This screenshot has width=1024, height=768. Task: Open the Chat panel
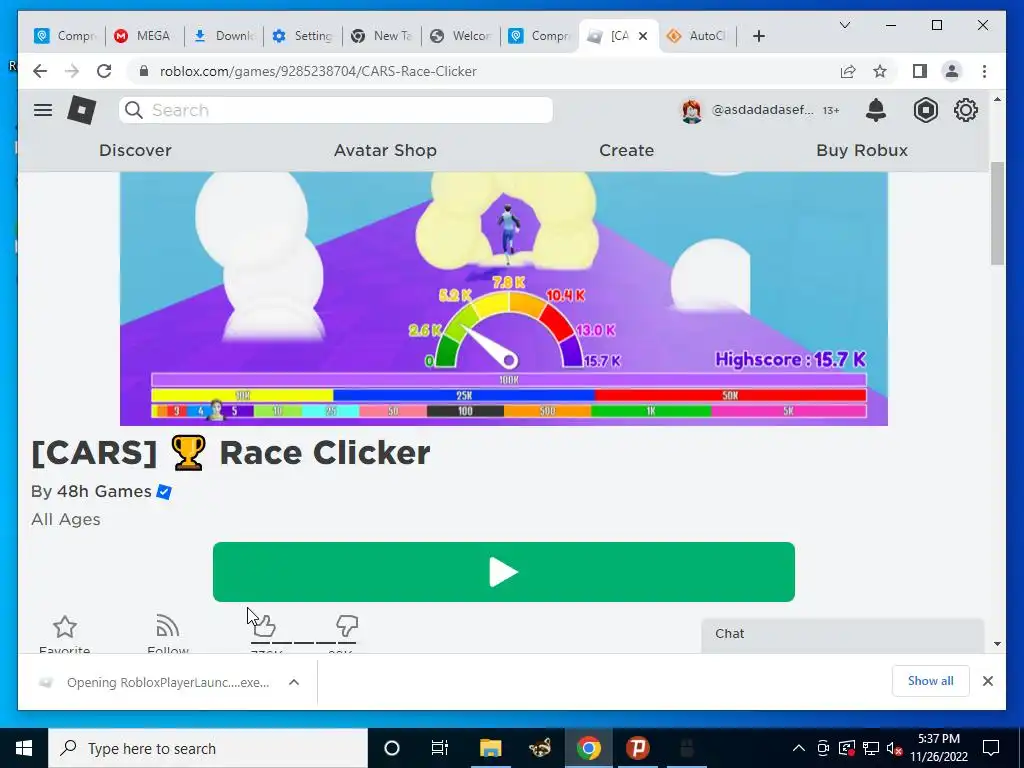842,635
